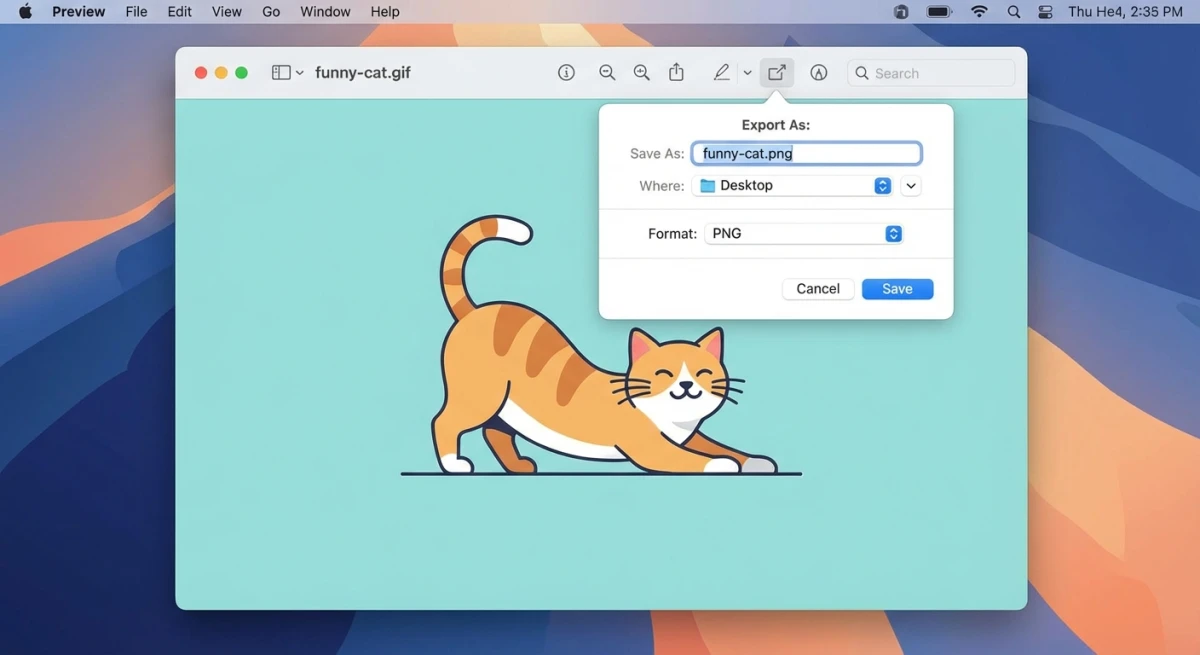
Task: Click the blue Save button
Action: [897, 289]
